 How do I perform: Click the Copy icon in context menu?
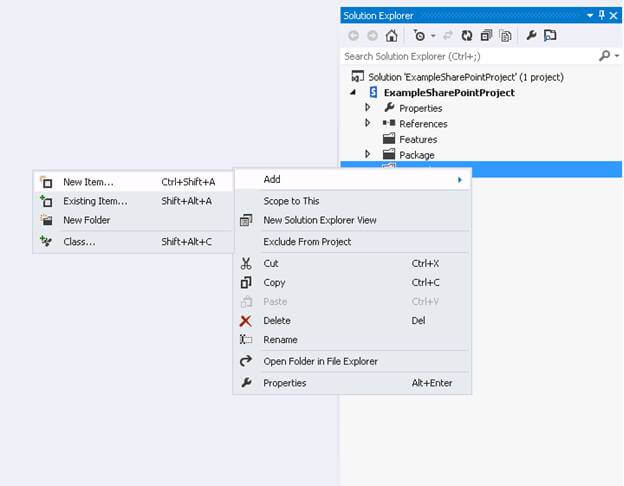(x=246, y=283)
